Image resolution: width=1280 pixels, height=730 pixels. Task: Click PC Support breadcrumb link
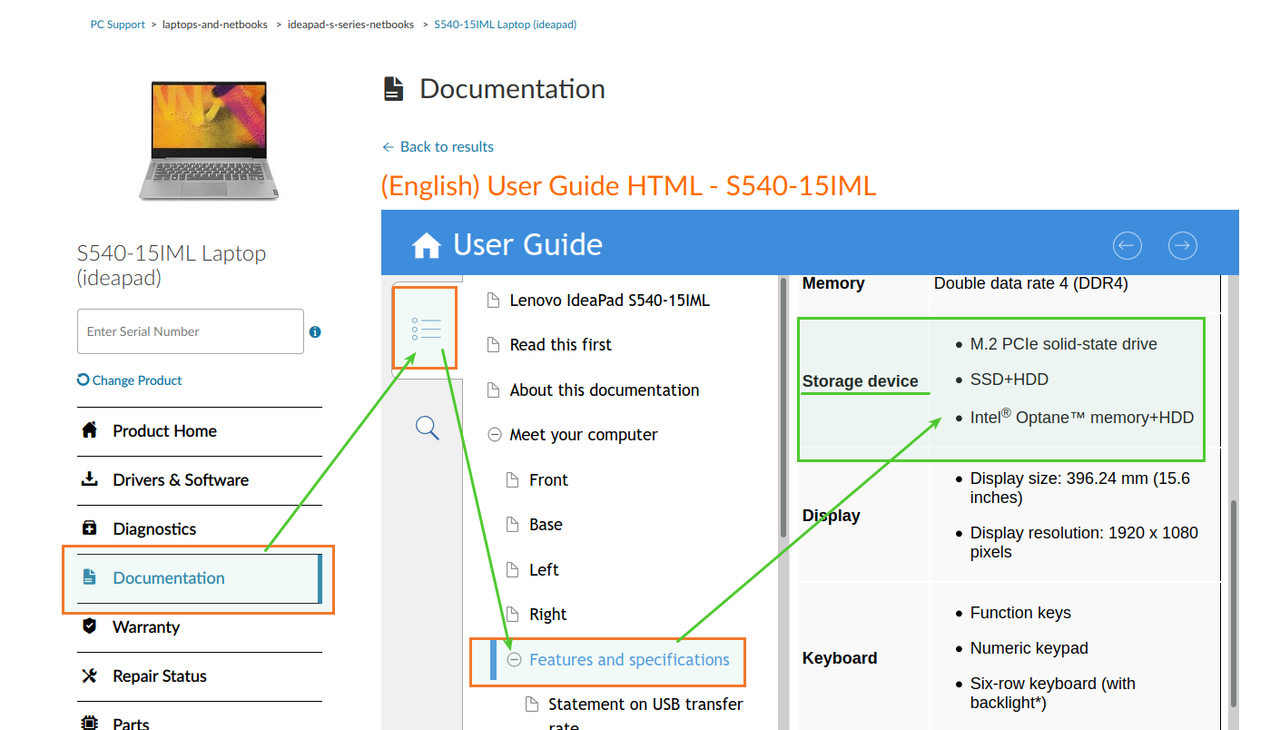[x=118, y=24]
